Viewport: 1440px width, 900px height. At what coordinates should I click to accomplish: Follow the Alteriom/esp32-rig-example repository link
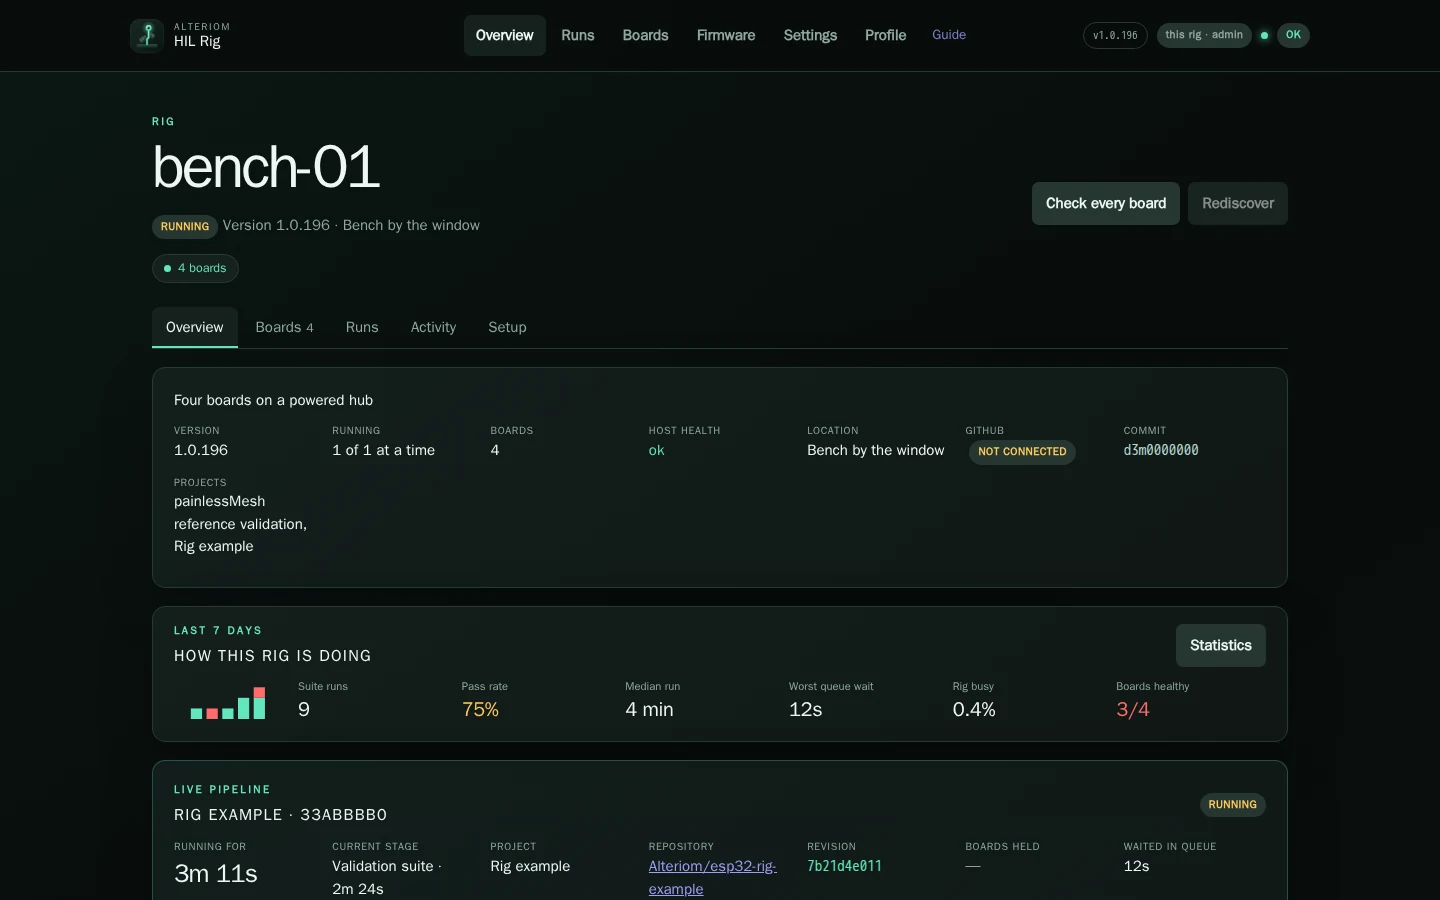coord(712,878)
